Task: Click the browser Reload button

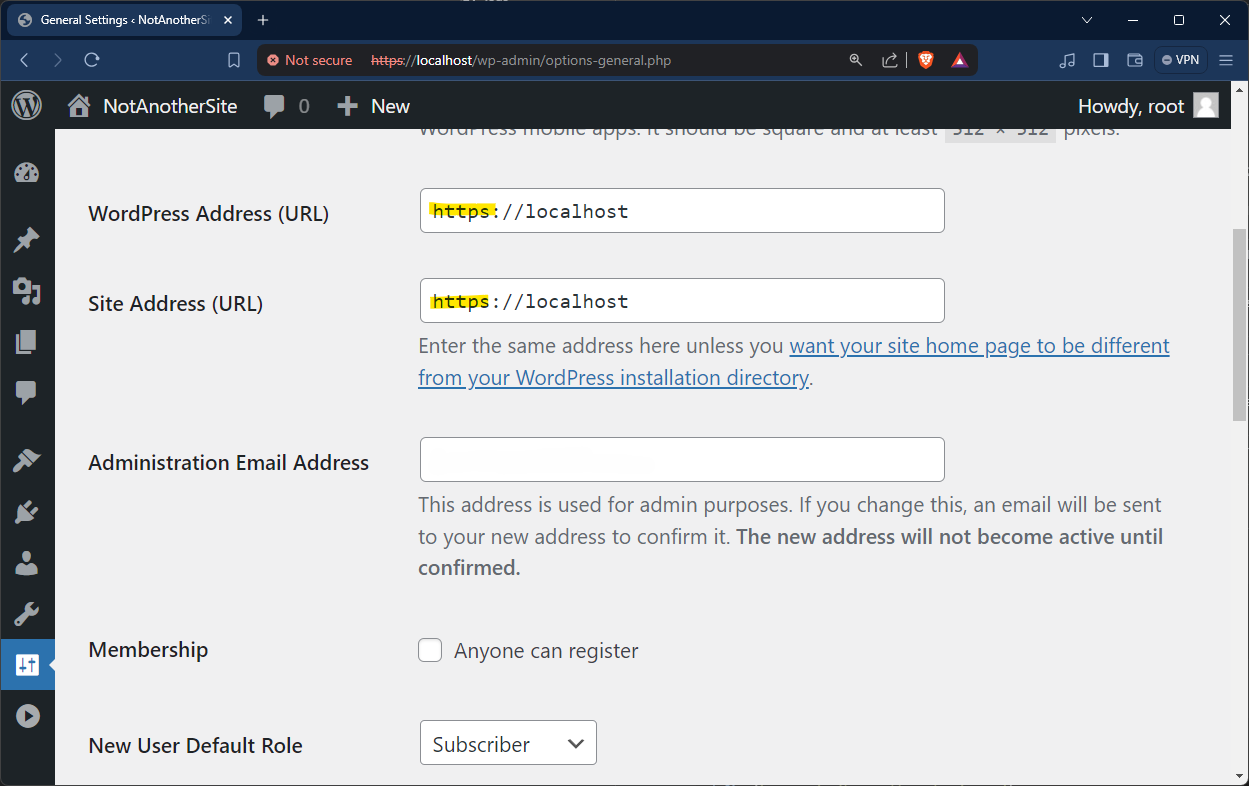Action: click(92, 60)
